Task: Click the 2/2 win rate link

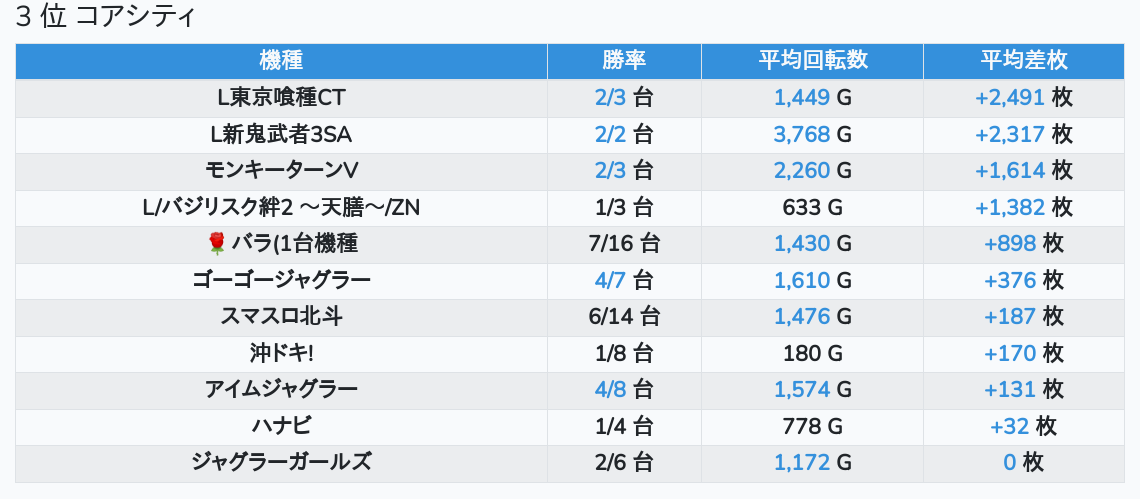Action: (609, 134)
